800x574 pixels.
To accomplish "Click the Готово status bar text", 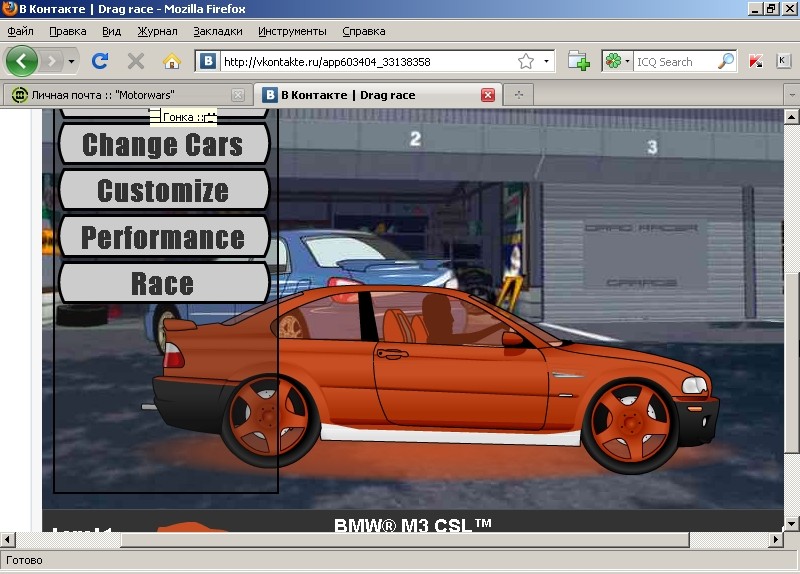I will click(x=24, y=560).
